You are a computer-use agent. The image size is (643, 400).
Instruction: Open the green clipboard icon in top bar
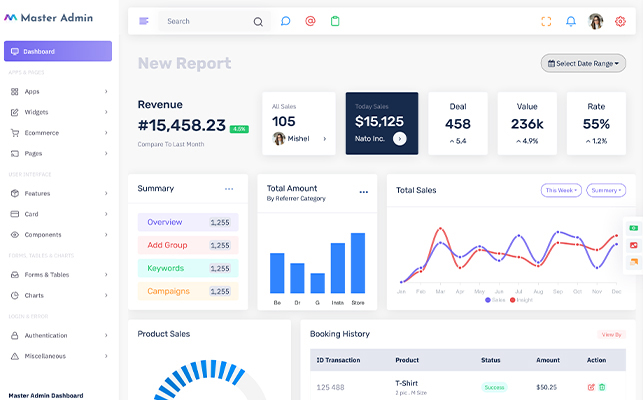pyautogui.click(x=335, y=21)
